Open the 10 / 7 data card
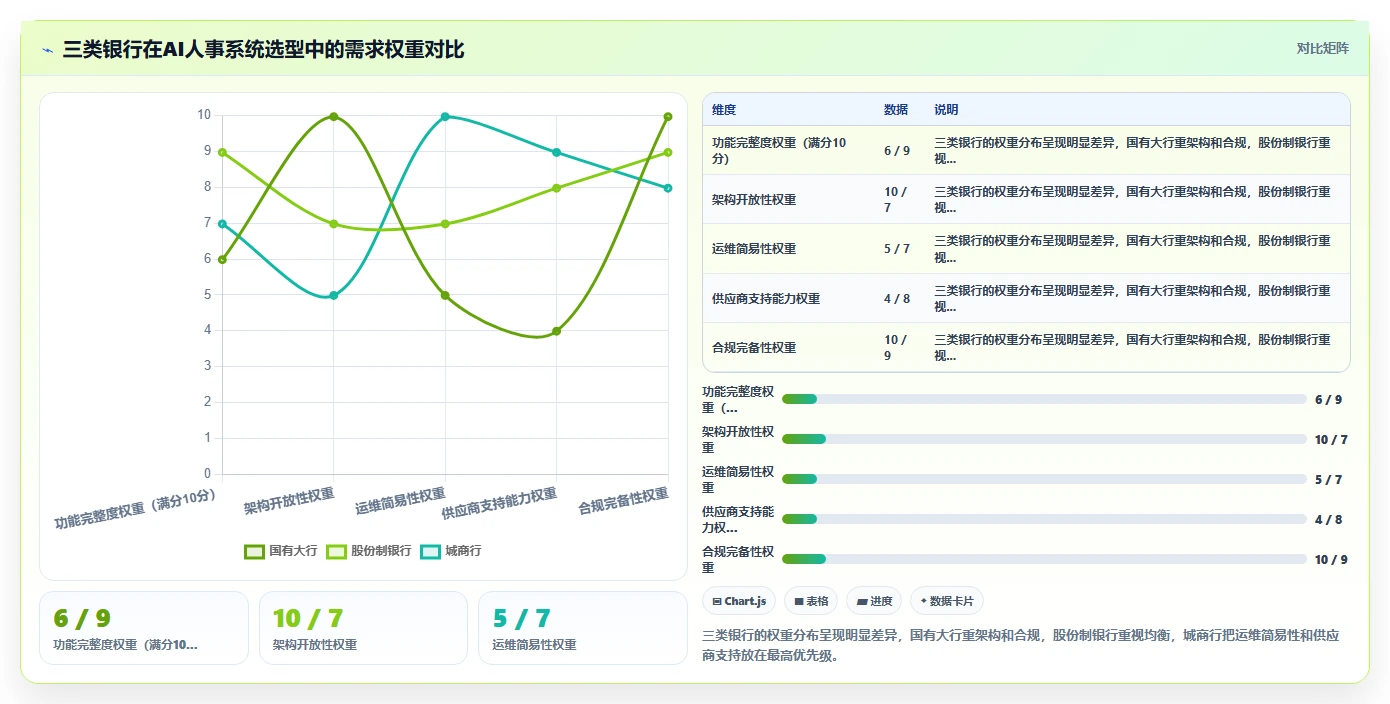Viewport: 1390px width, 704px height. (x=363, y=628)
